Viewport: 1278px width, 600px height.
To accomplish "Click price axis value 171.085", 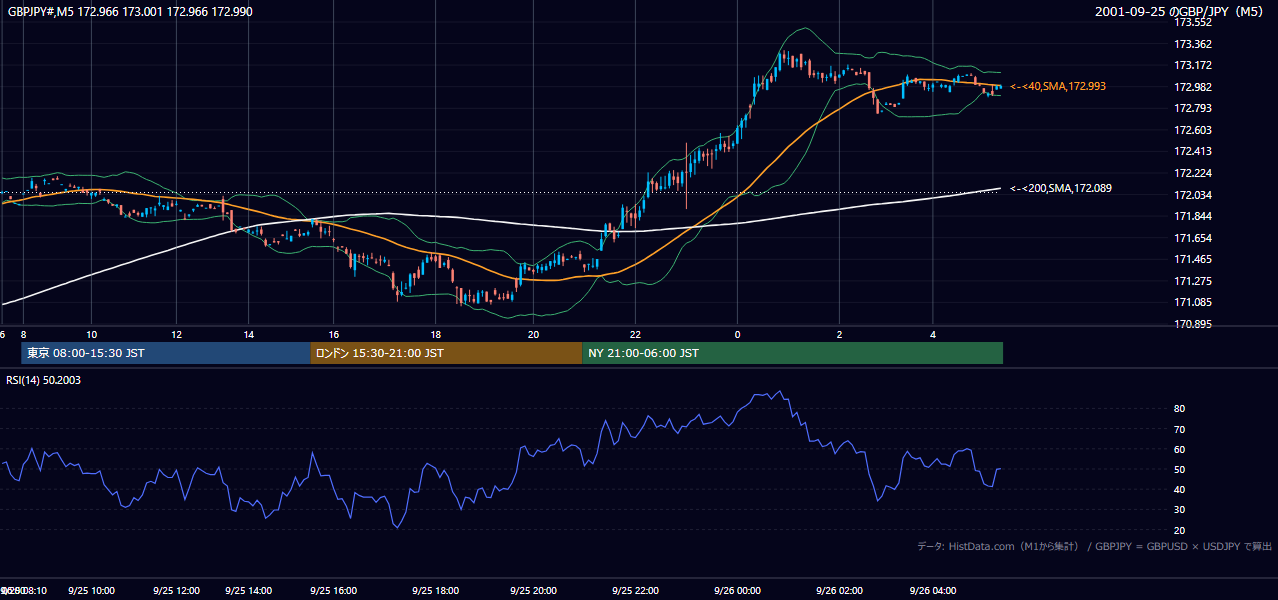I will (x=1192, y=302).
